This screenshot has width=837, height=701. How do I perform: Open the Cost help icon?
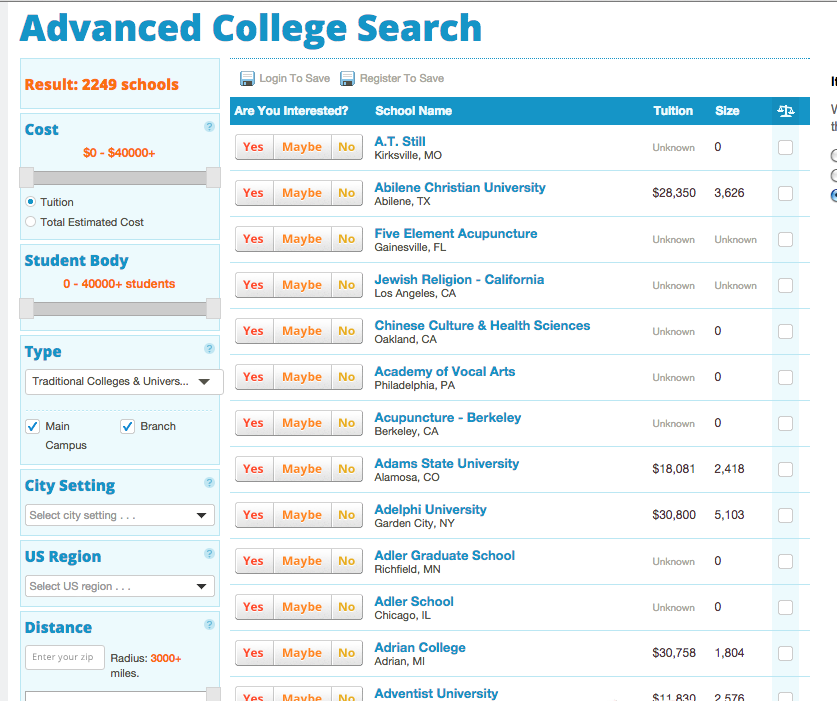tap(209, 127)
